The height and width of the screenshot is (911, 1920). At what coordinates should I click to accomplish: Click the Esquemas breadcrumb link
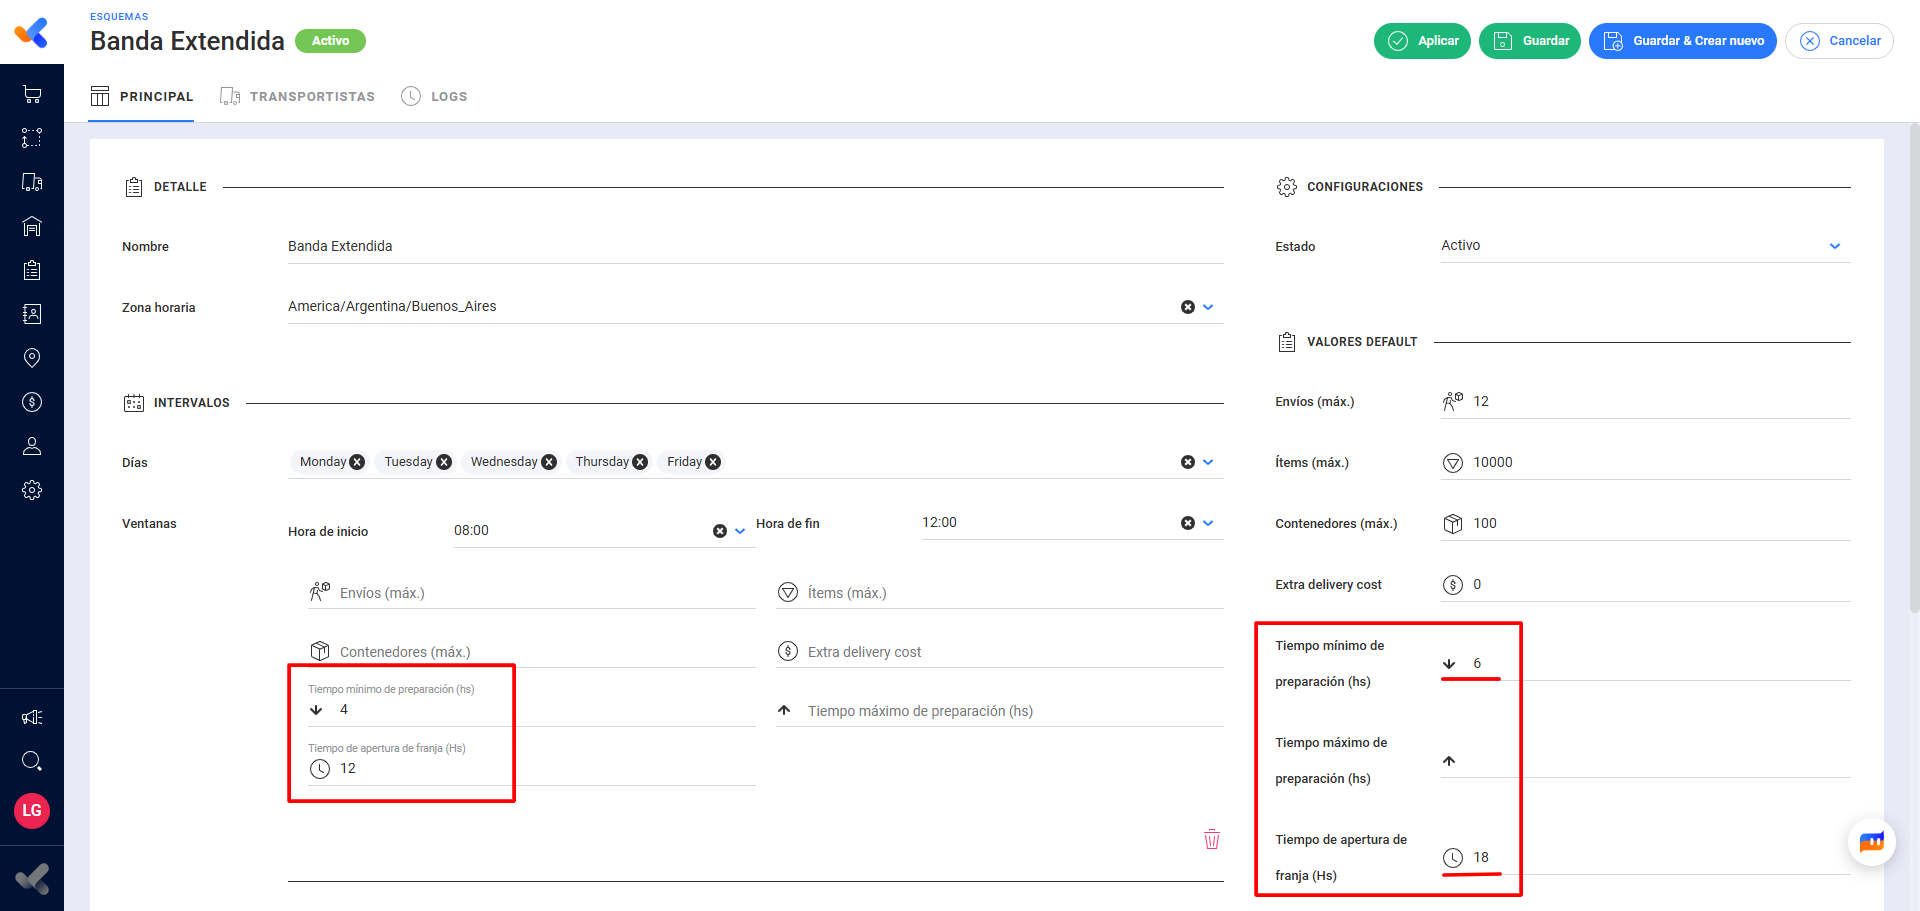coord(119,16)
